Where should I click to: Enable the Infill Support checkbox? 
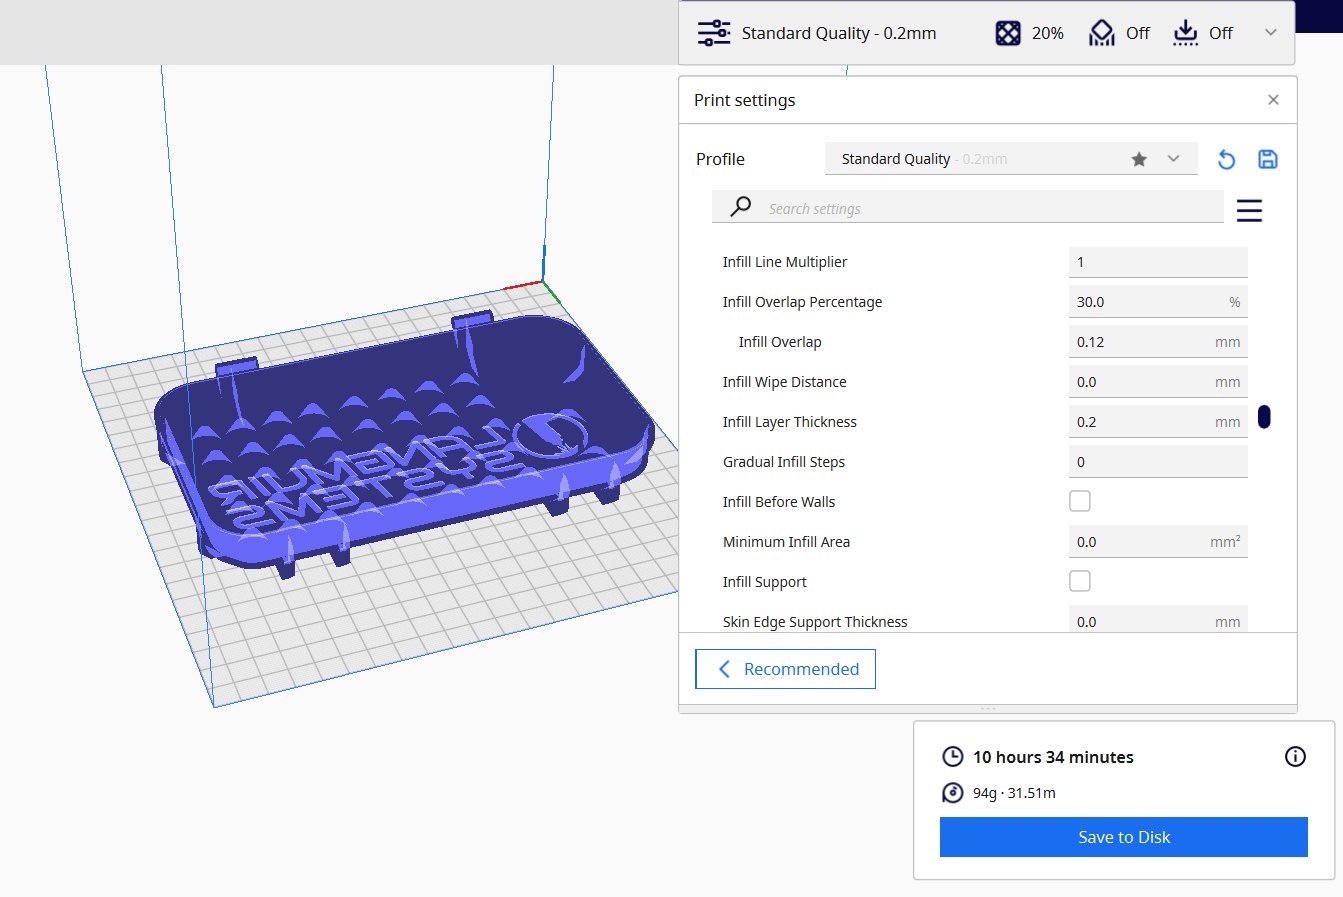point(1080,581)
